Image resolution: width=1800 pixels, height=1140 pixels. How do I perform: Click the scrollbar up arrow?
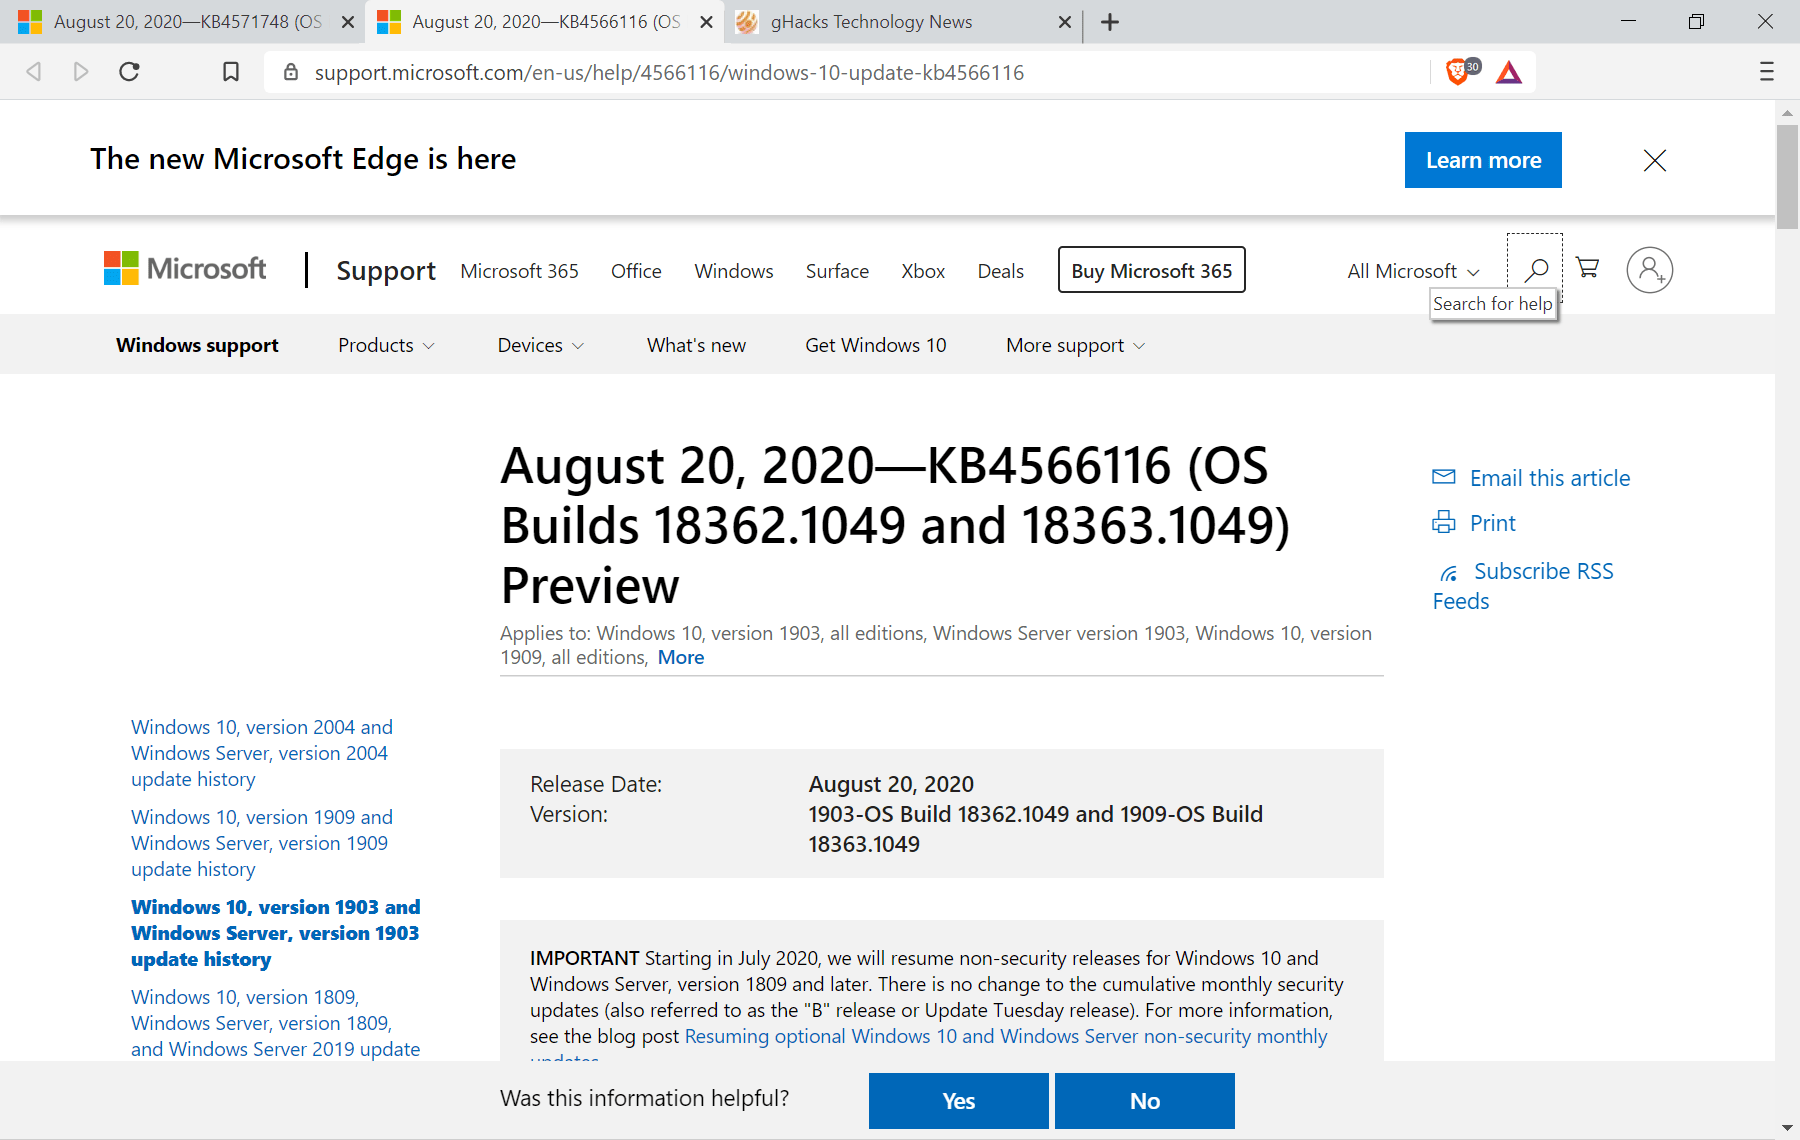1787,112
